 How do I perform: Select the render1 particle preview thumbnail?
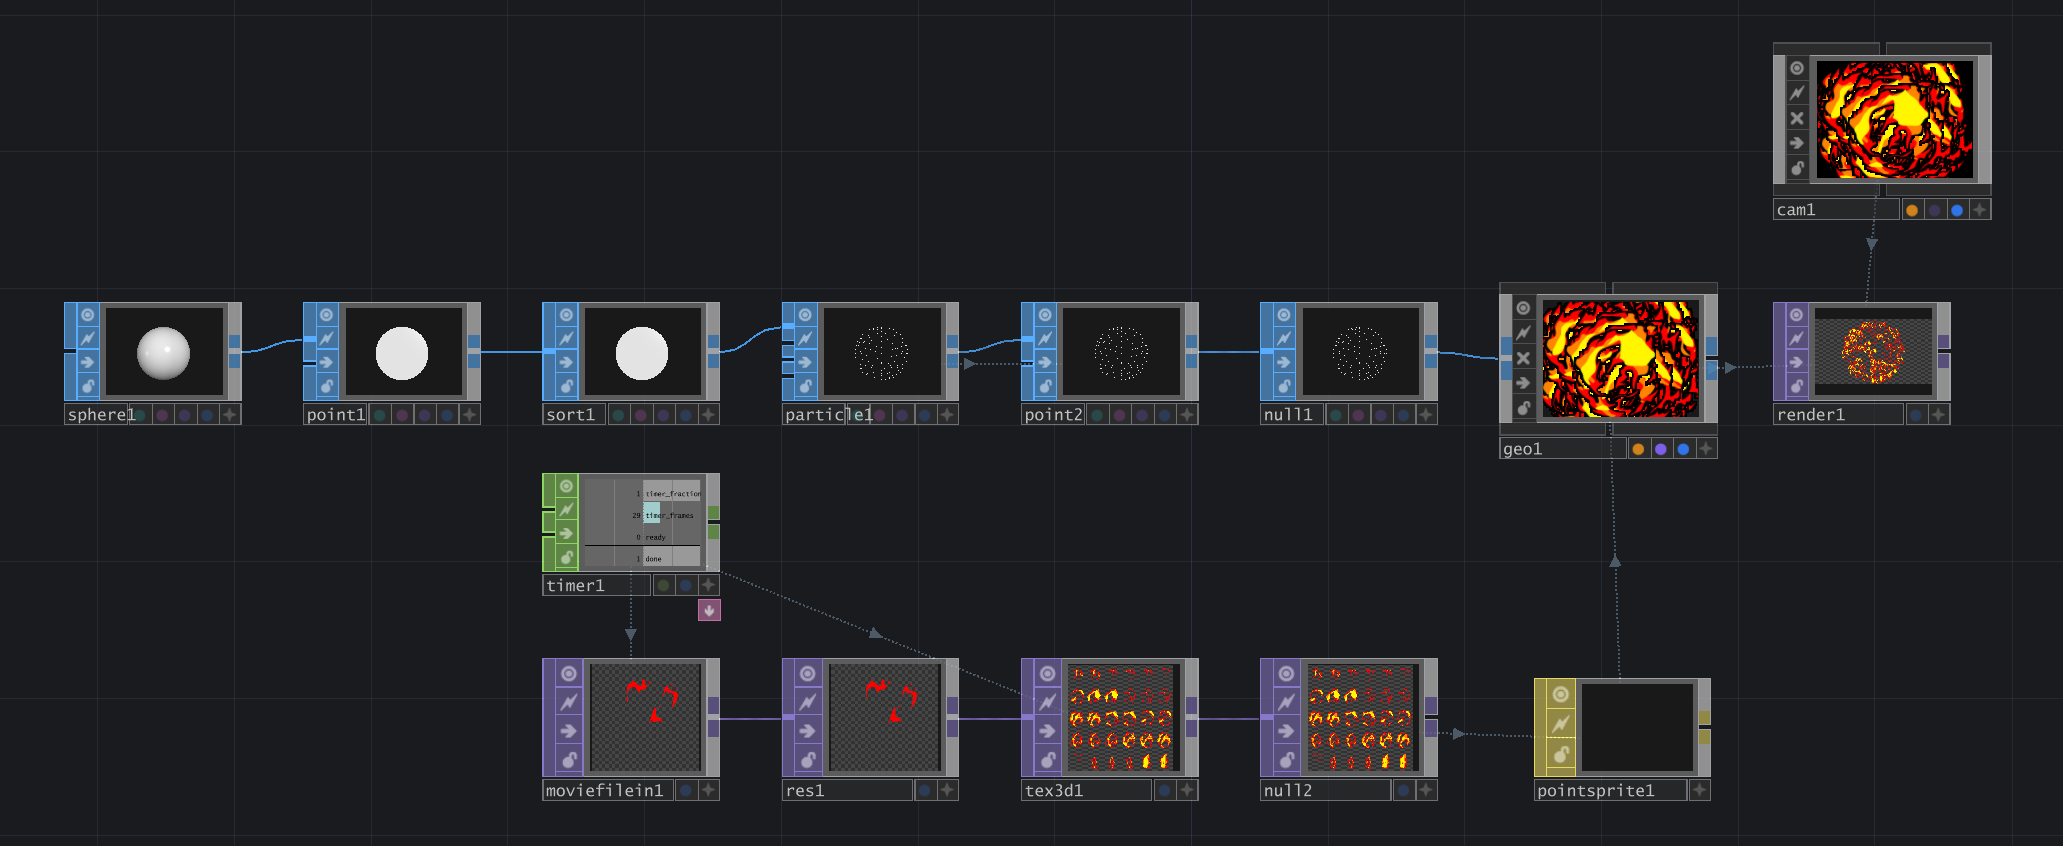[x=1873, y=352]
